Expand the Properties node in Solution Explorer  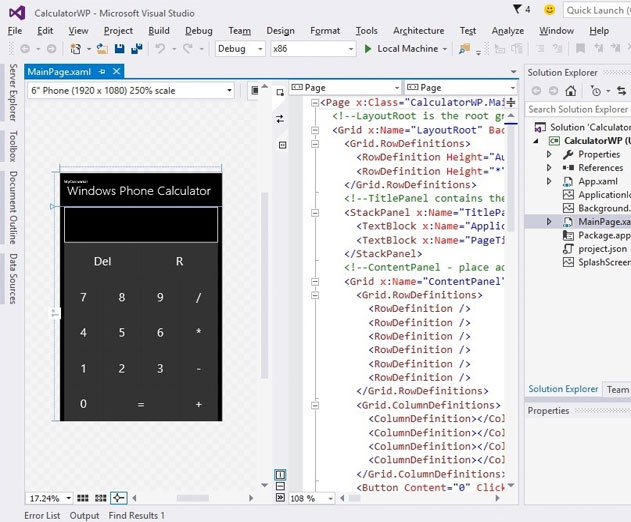point(549,154)
